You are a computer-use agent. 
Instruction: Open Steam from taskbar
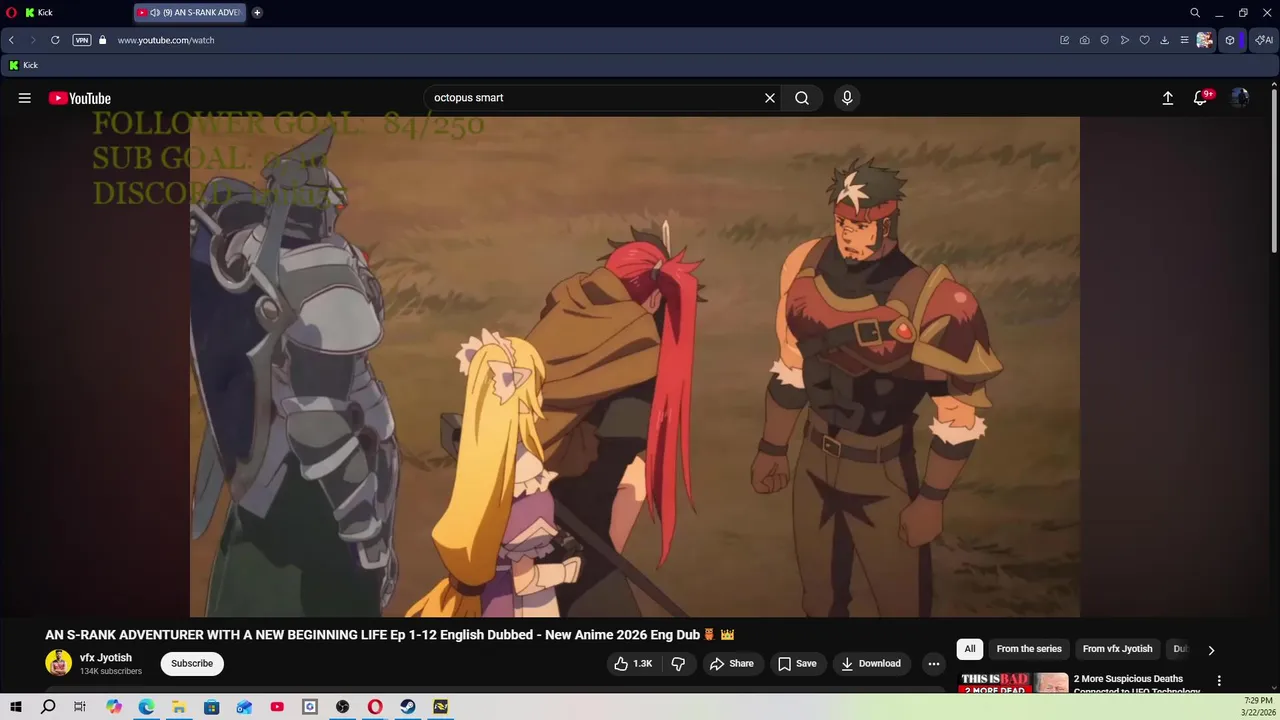click(408, 707)
